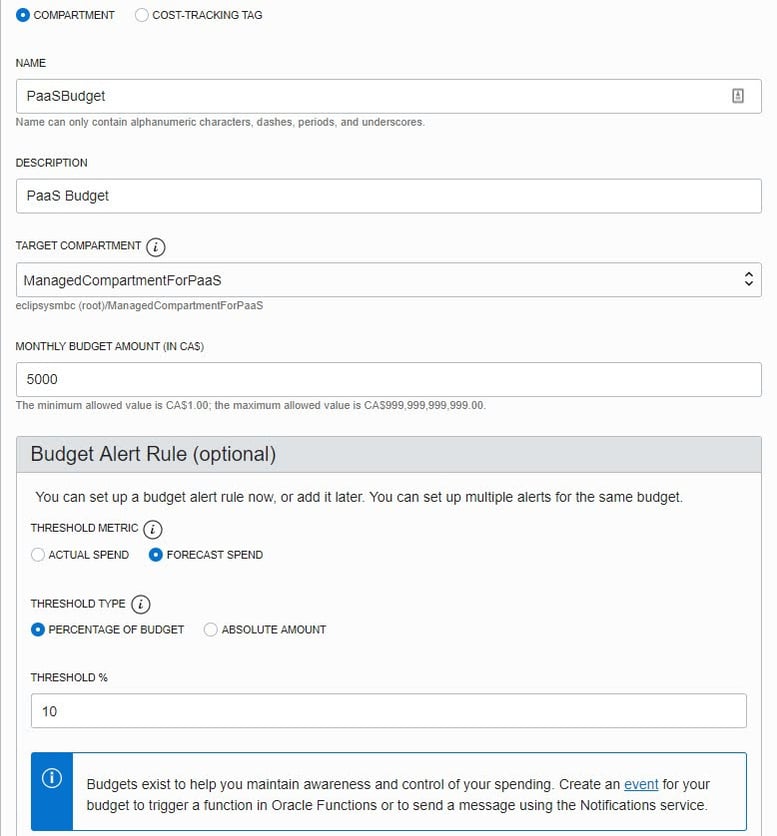Click the Name field containing PaaSBudget
This screenshot has width=777, height=836.
(x=370, y=96)
